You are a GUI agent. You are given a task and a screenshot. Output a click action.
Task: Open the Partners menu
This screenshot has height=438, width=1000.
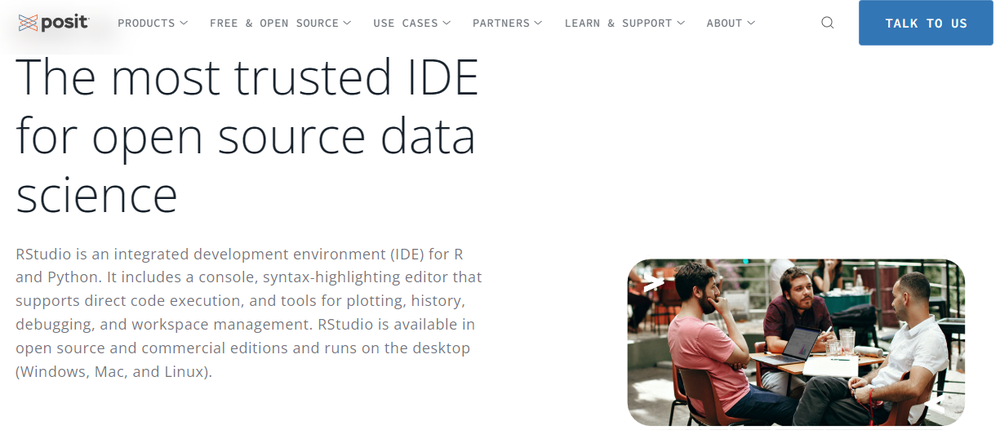pos(508,23)
